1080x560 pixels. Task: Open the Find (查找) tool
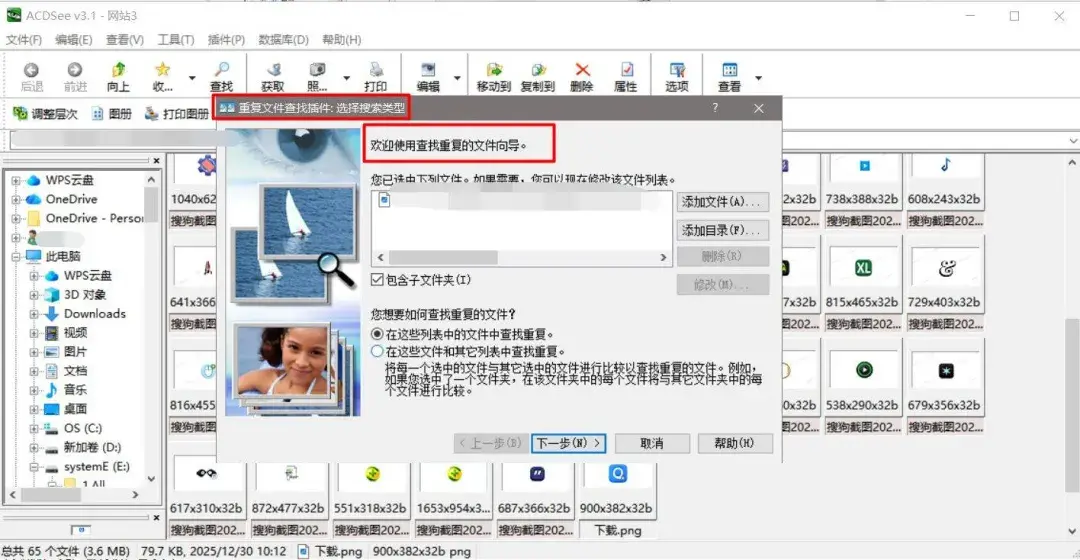(222, 76)
